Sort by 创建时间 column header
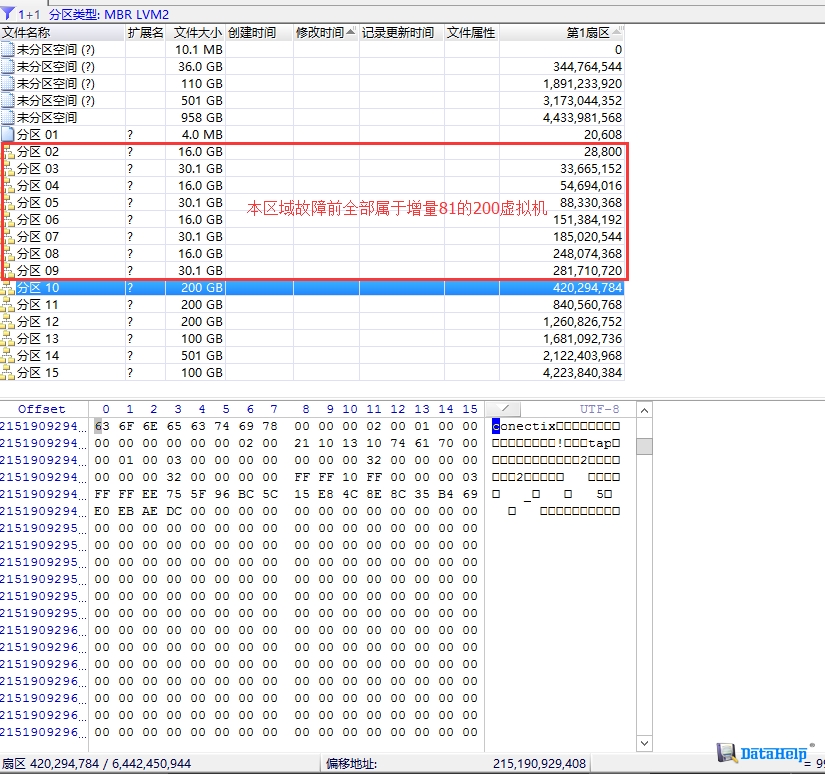825x774 pixels. pos(259,33)
